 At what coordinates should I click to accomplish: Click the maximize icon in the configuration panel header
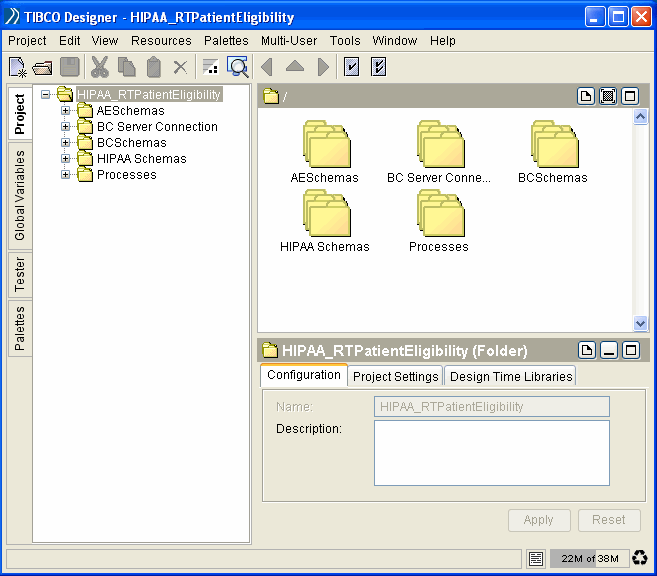point(631,350)
